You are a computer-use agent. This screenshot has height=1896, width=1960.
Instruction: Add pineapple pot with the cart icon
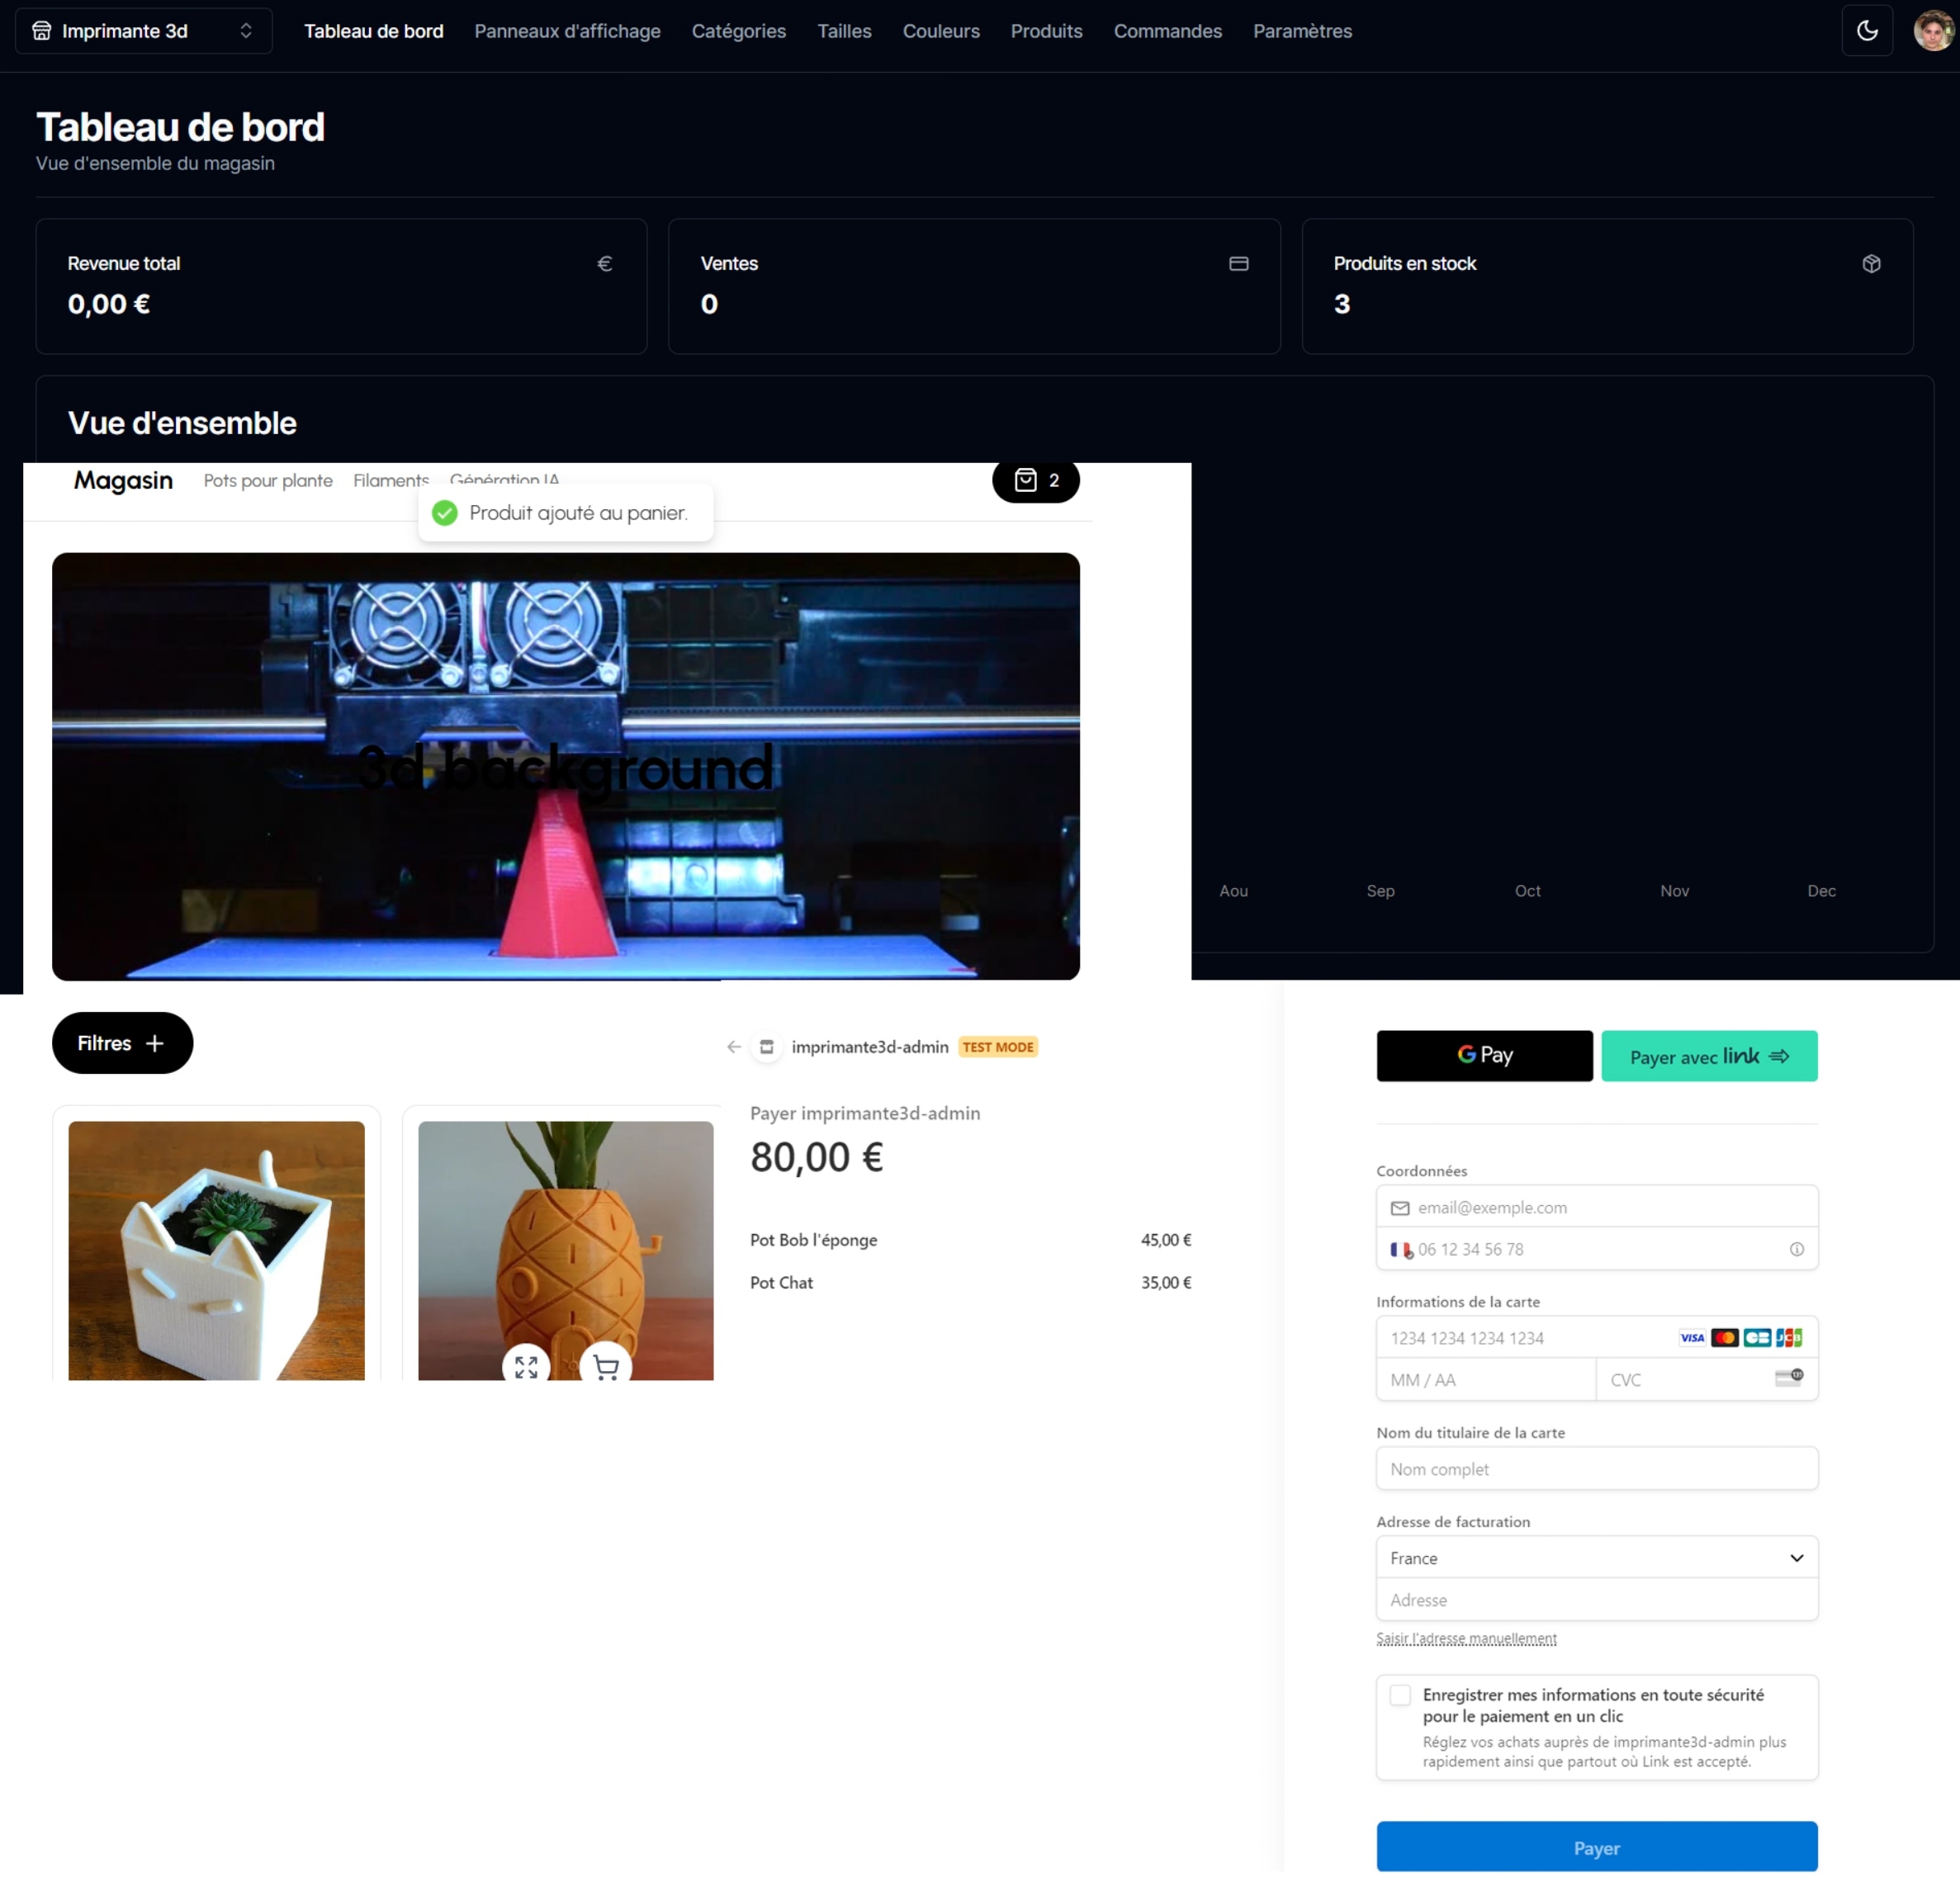pos(605,1365)
